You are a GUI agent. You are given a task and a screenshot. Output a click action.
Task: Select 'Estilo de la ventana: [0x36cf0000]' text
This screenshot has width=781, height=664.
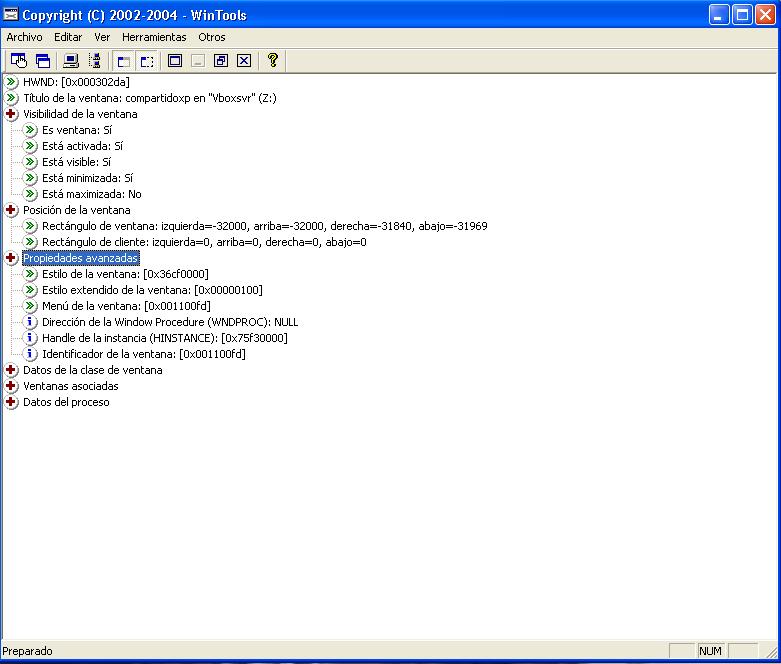pos(125,274)
